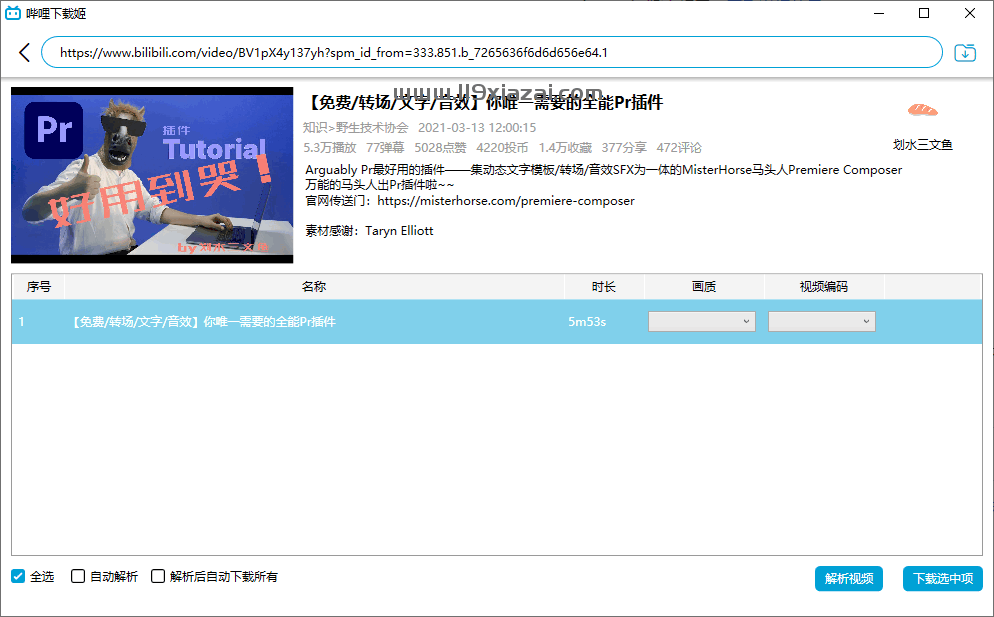Open the 画质 quality dropdown

[x=702, y=321]
